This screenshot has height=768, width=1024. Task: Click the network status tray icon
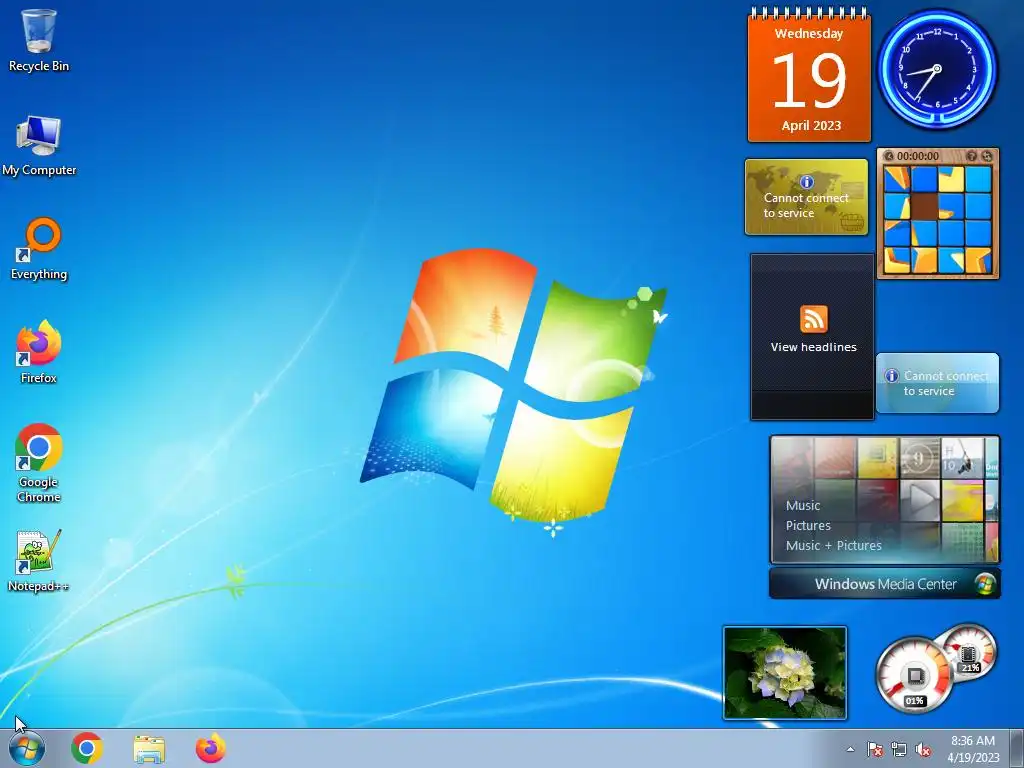(x=899, y=749)
